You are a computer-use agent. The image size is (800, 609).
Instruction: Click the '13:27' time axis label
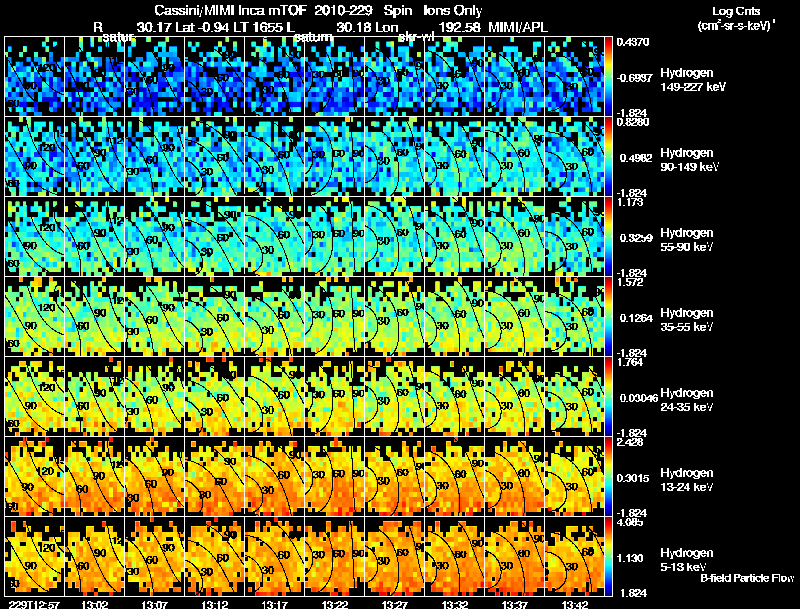pos(395,605)
